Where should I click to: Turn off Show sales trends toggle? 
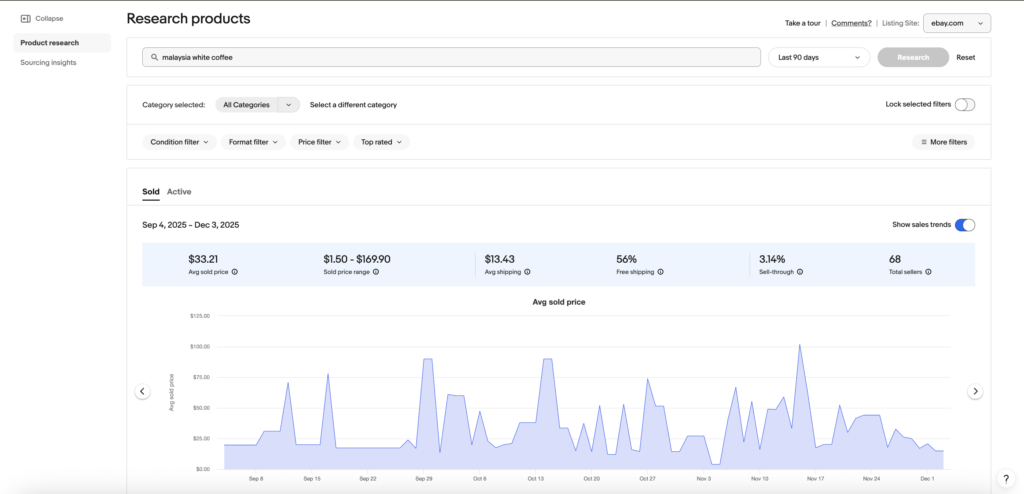click(964, 225)
